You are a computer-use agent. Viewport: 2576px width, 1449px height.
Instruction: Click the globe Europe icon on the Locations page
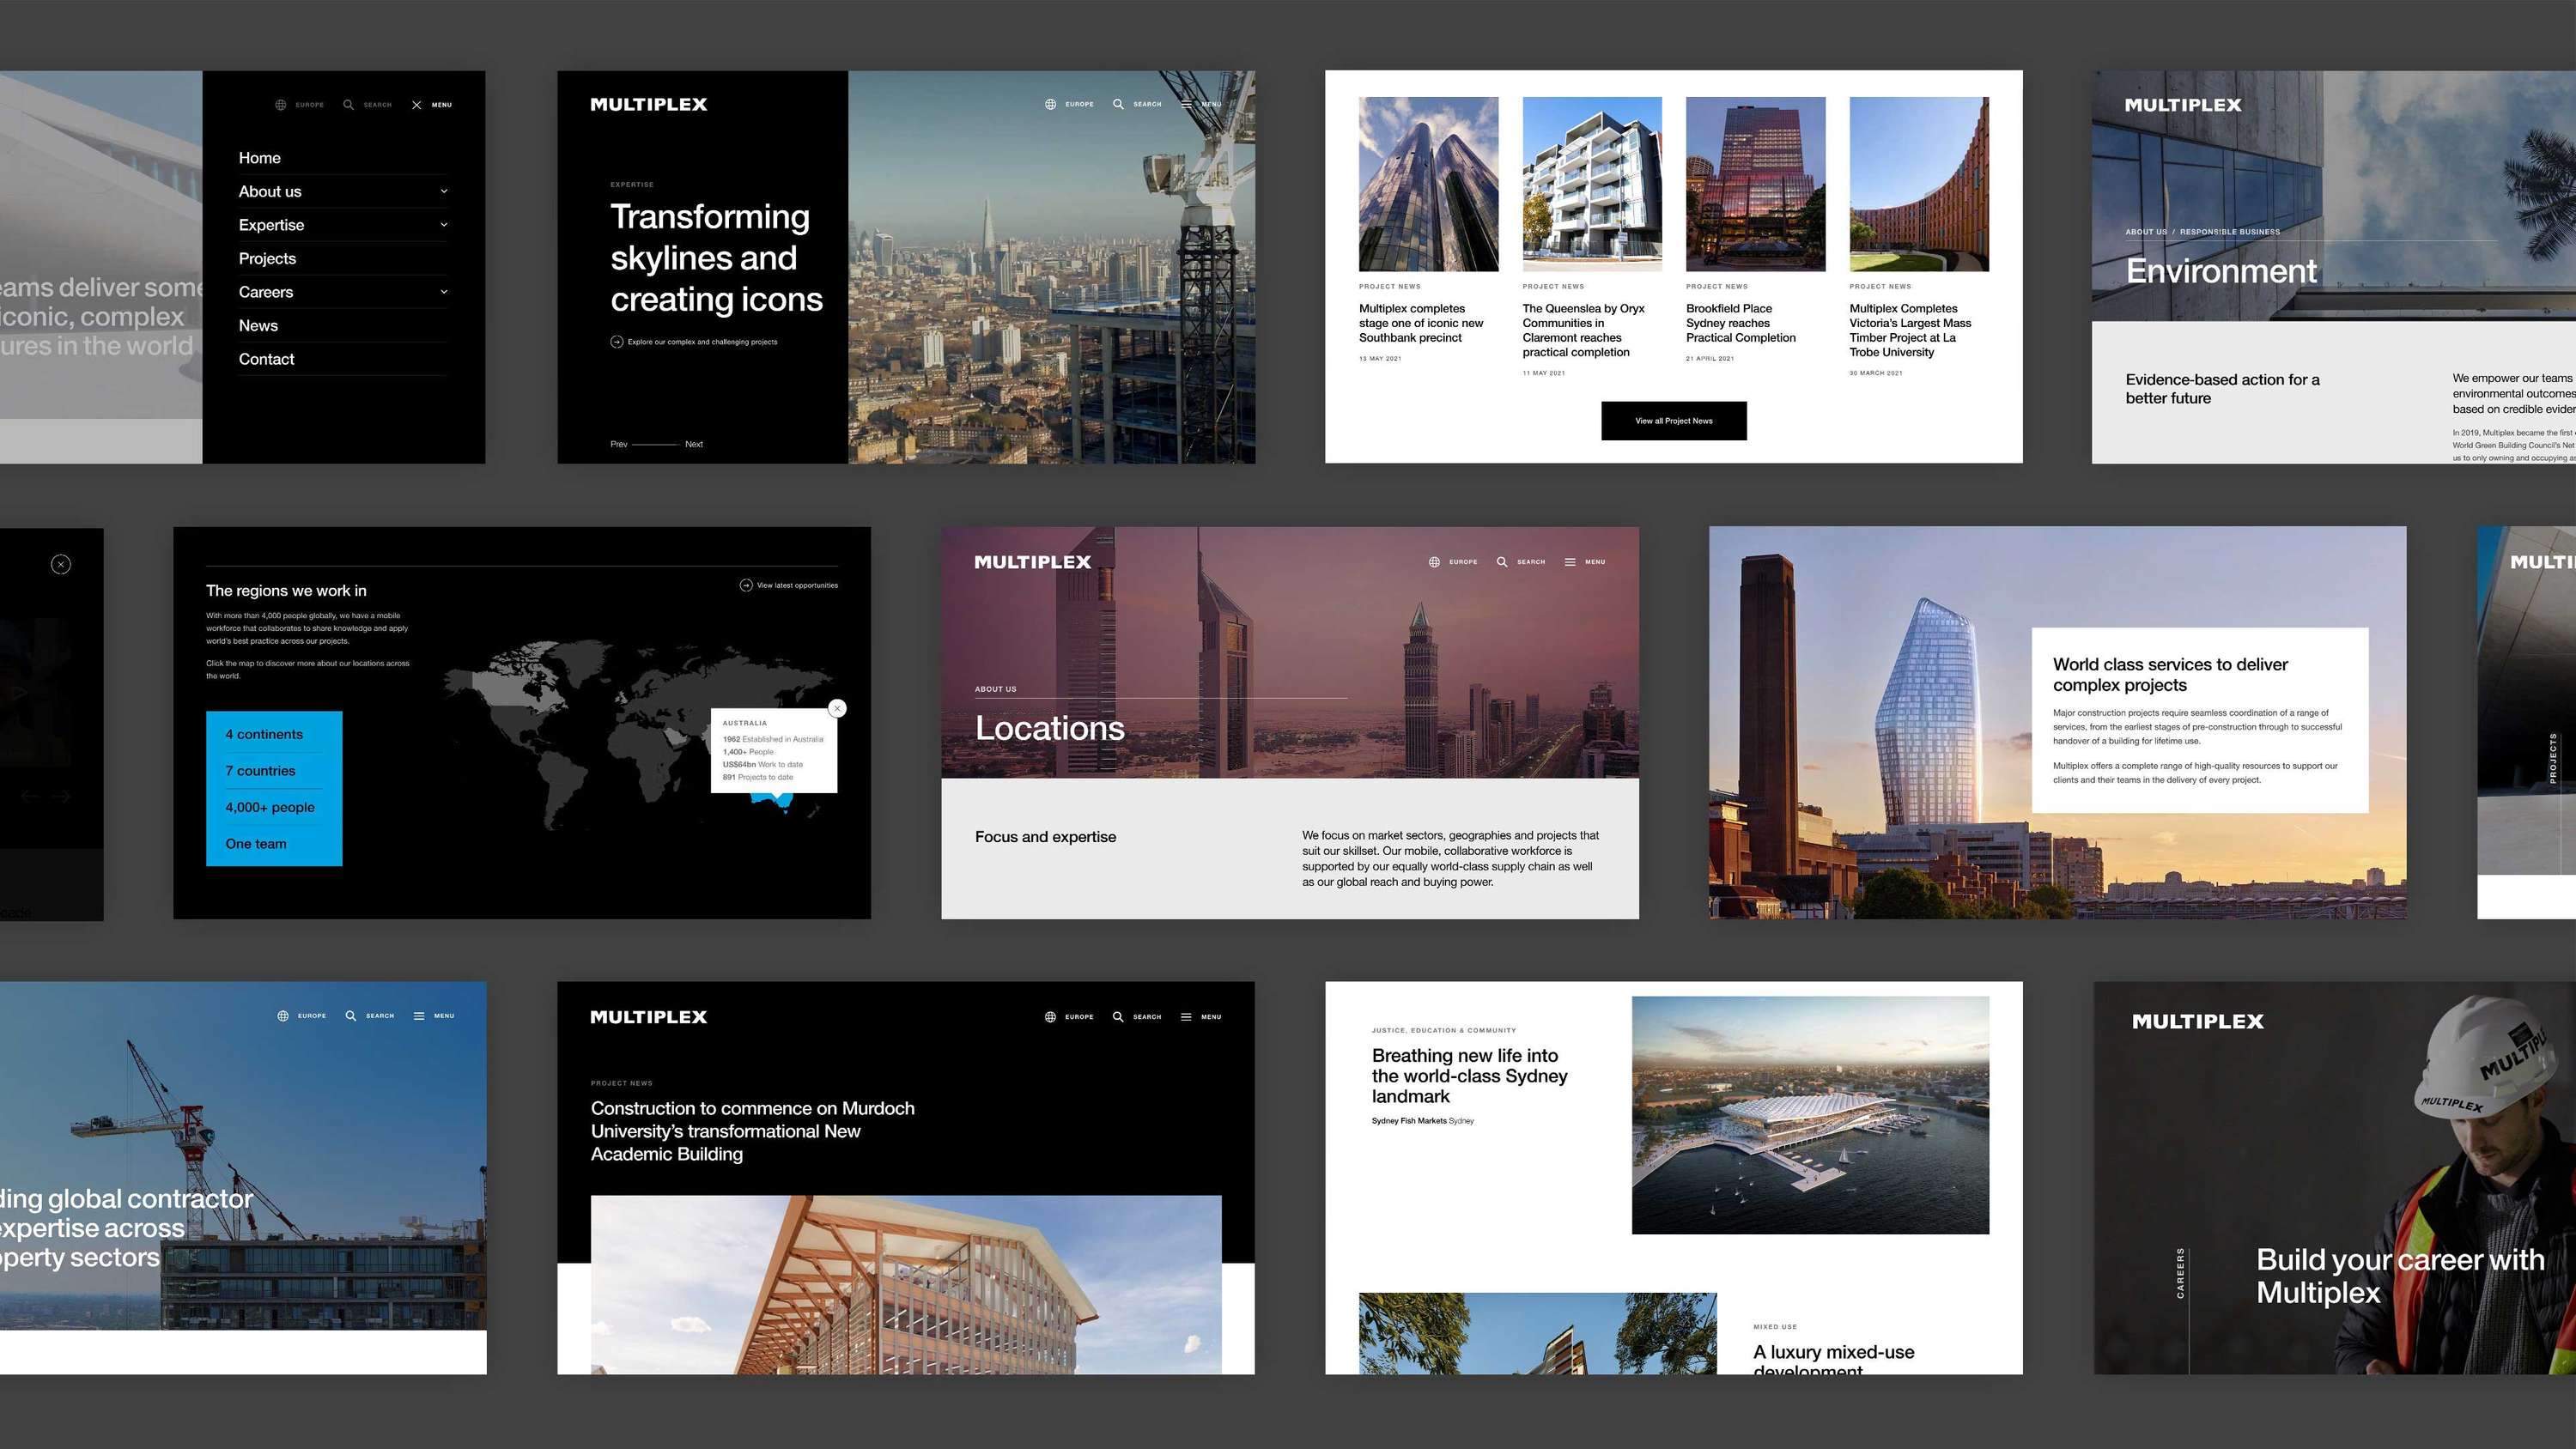pyautogui.click(x=1434, y=562)
